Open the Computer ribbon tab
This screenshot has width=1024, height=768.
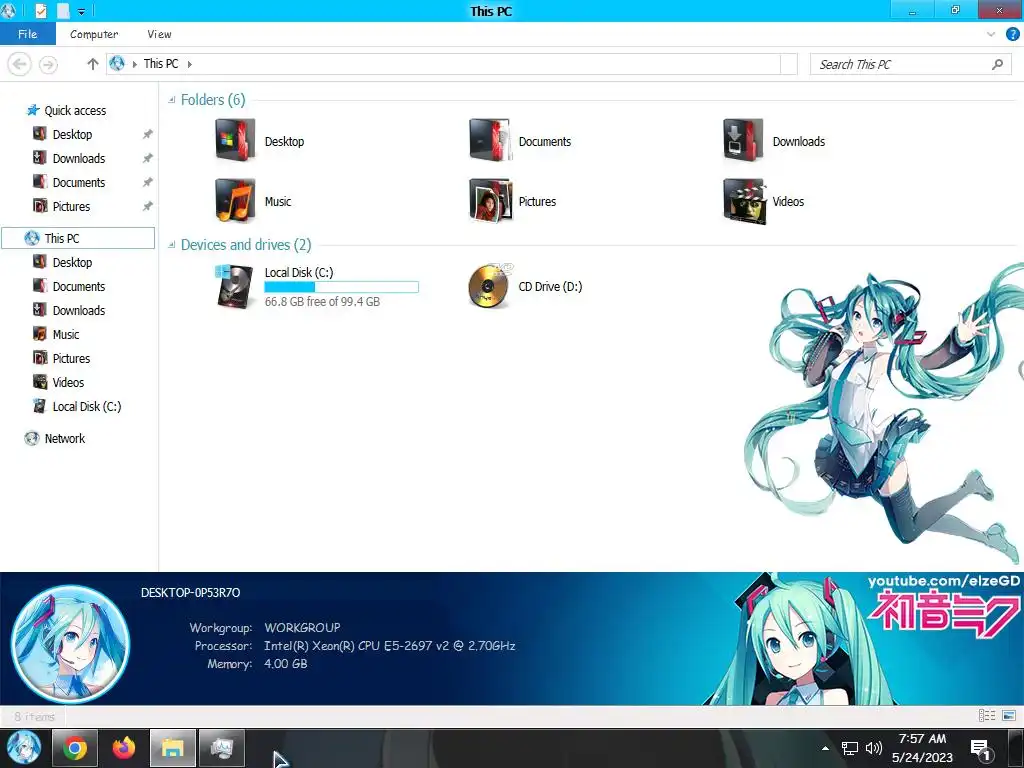[x=94, y=34]
